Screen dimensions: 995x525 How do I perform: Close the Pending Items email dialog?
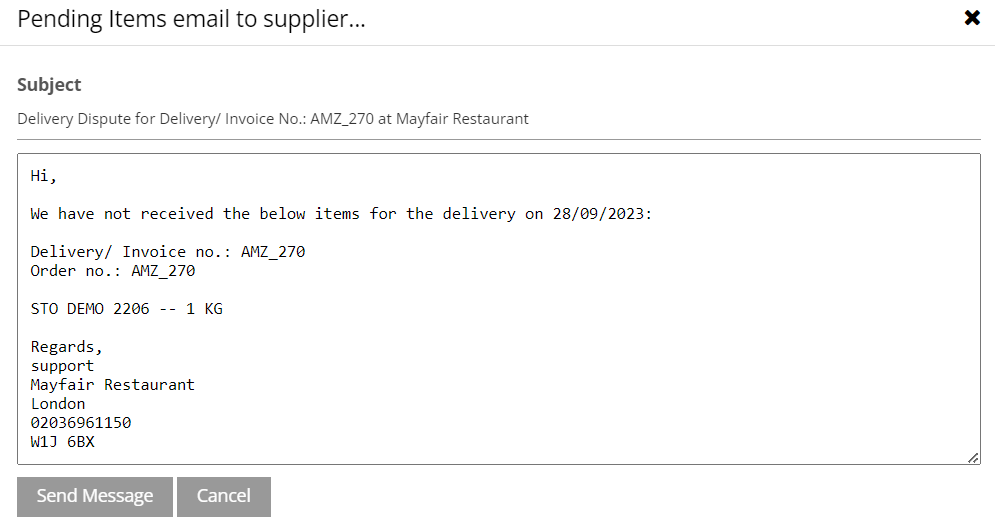[971, 18]
